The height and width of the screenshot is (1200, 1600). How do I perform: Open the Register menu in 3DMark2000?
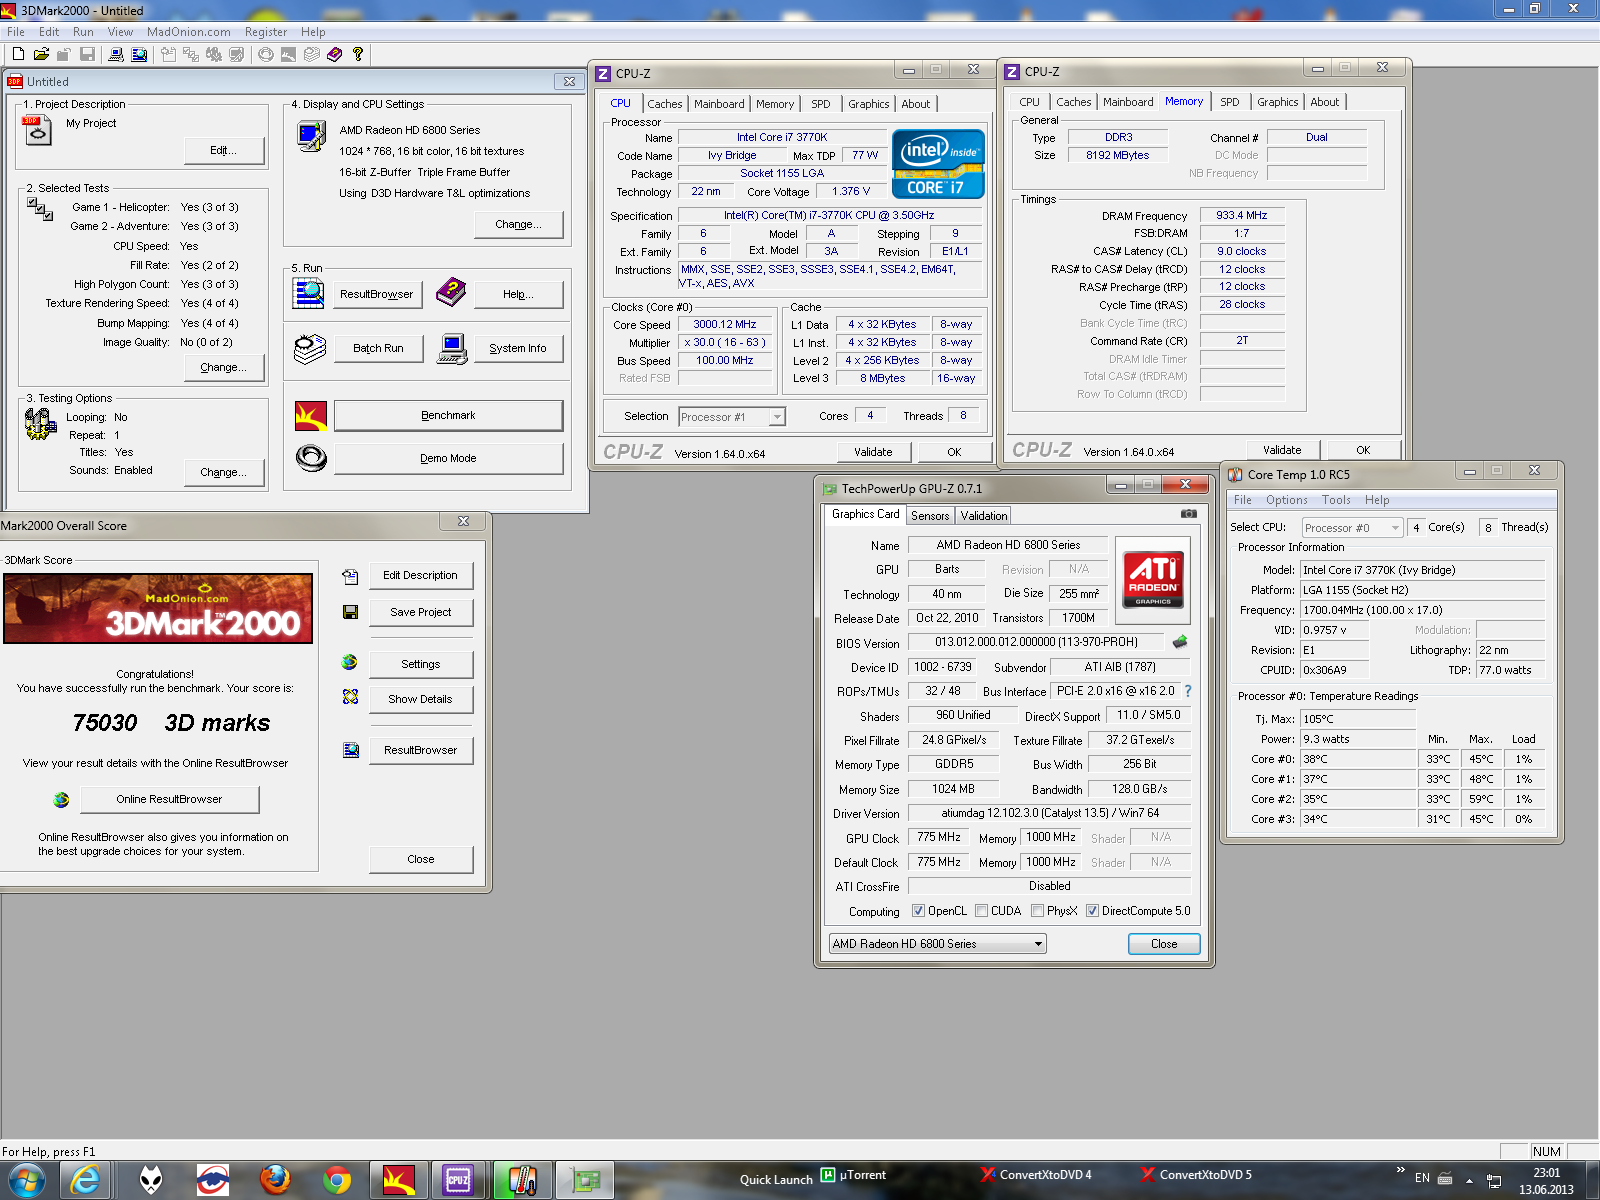[266, 32]
